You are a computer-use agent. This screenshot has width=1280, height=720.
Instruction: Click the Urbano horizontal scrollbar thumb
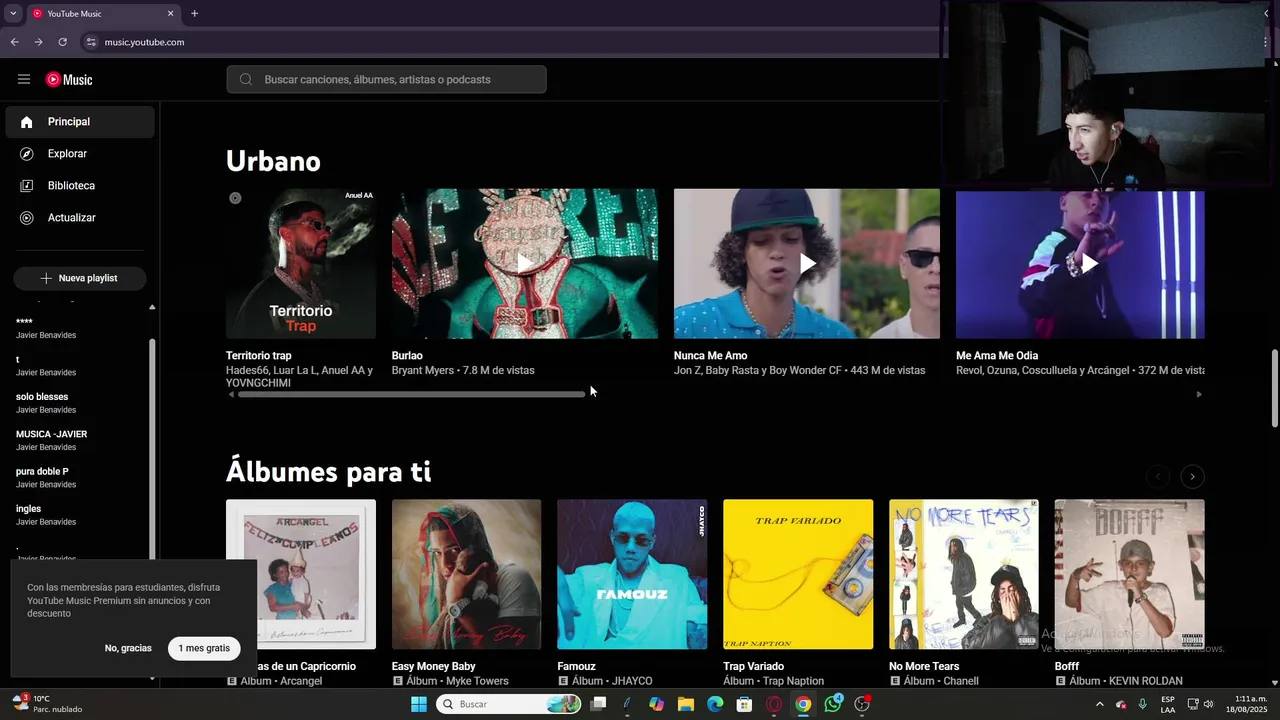coord(411,394)
